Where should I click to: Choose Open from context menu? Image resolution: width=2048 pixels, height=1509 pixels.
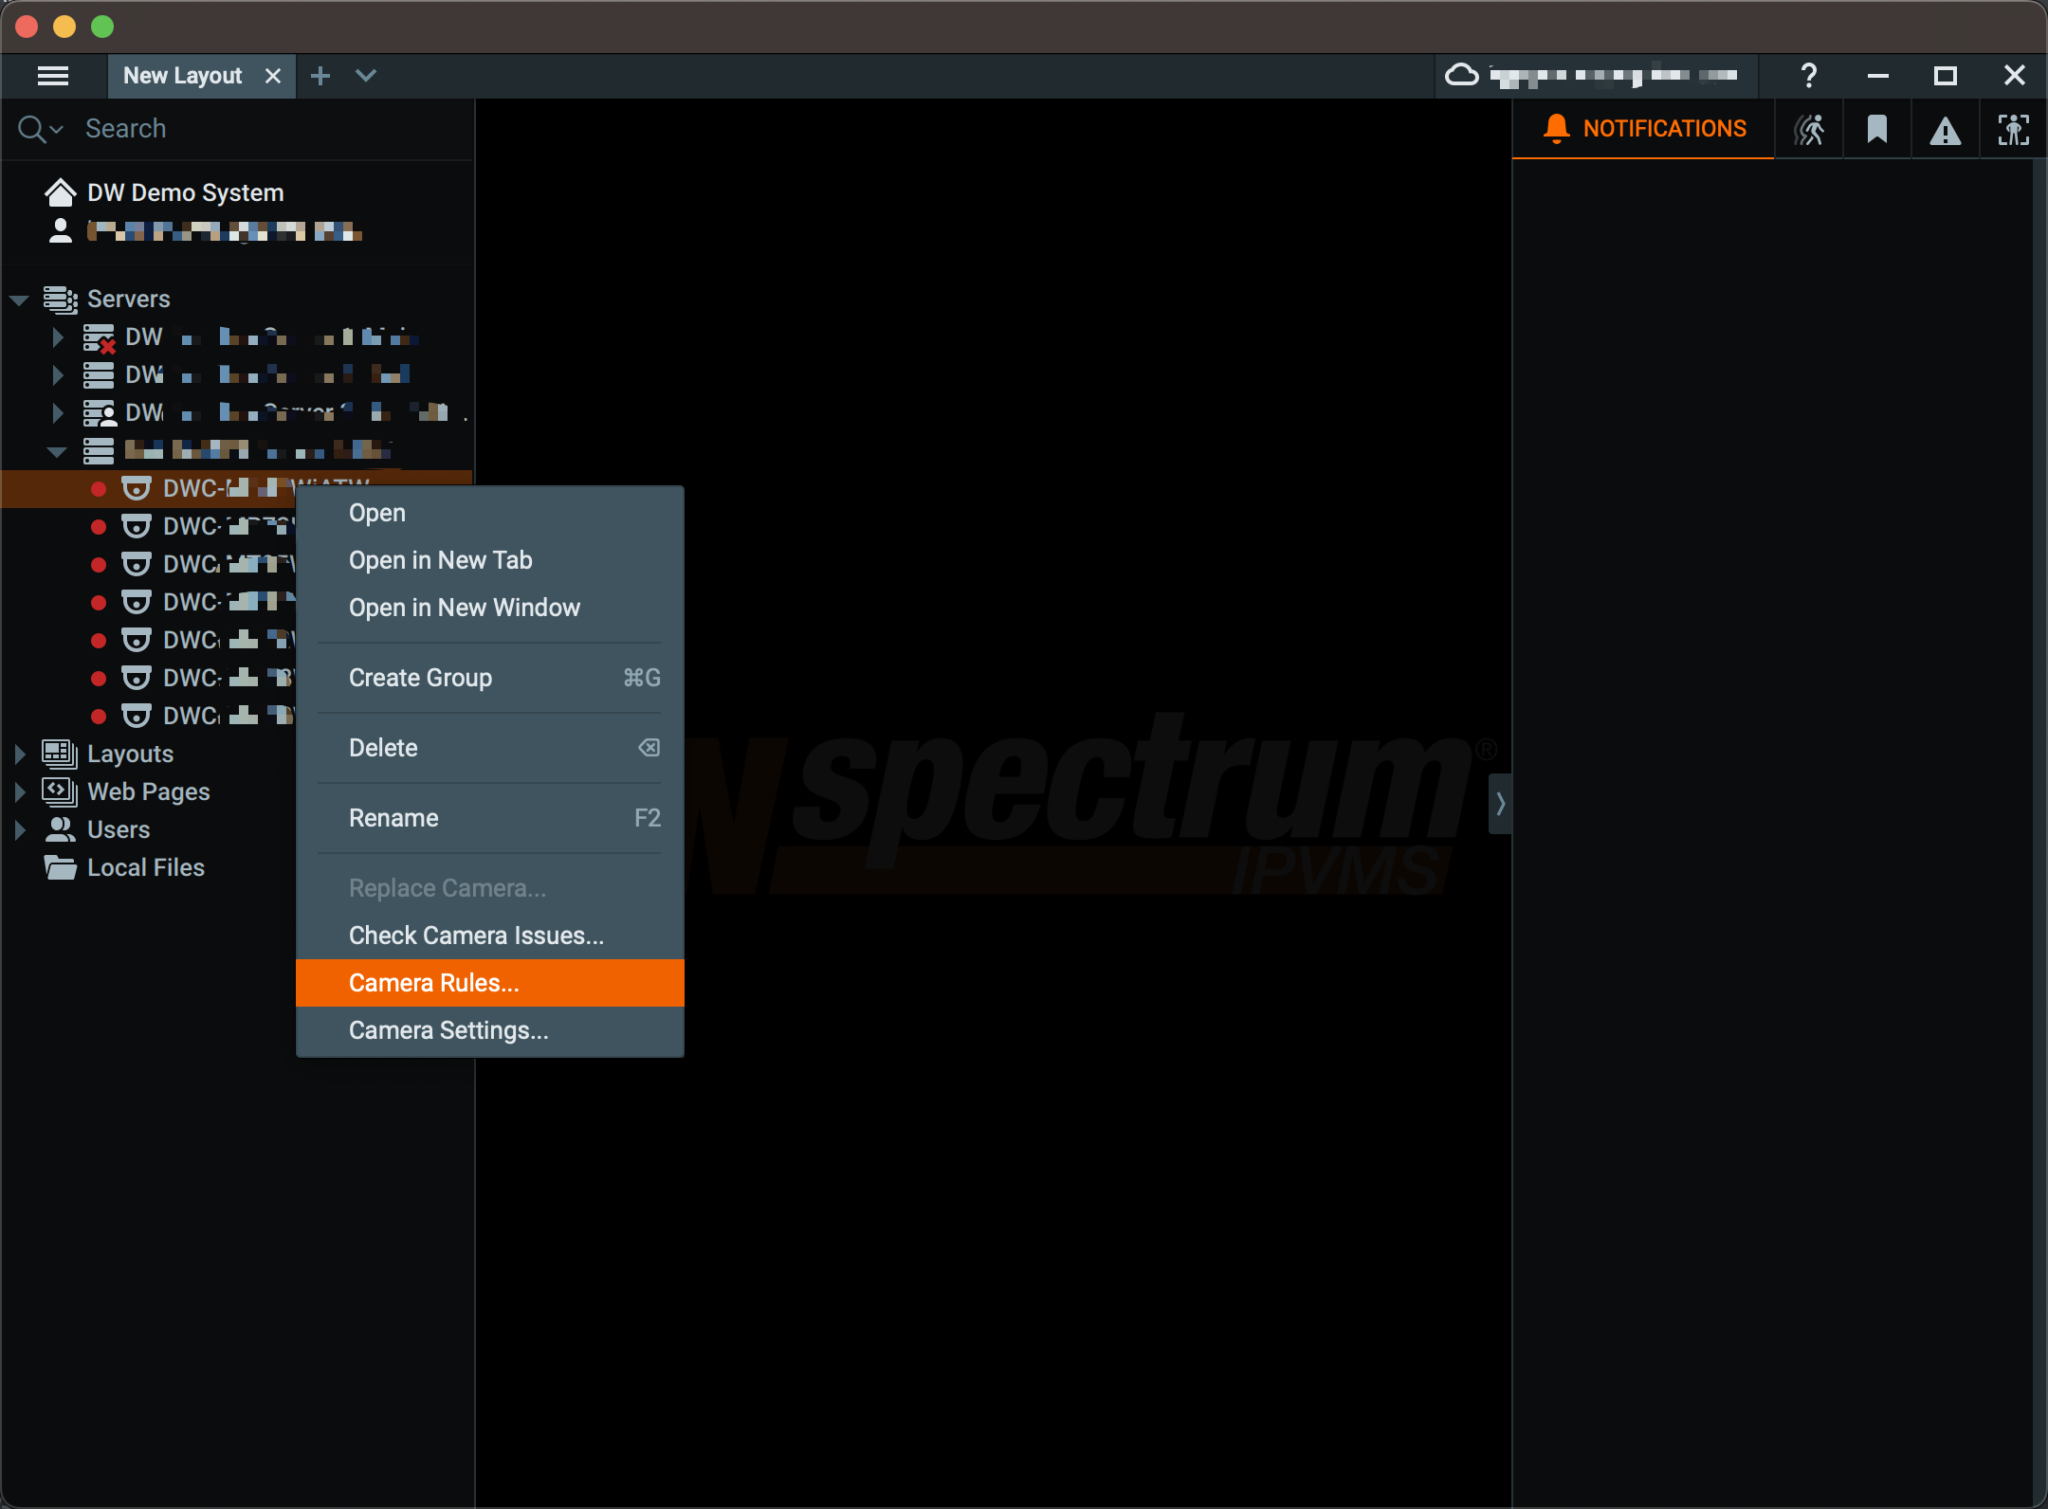click(x=490, y=513)
